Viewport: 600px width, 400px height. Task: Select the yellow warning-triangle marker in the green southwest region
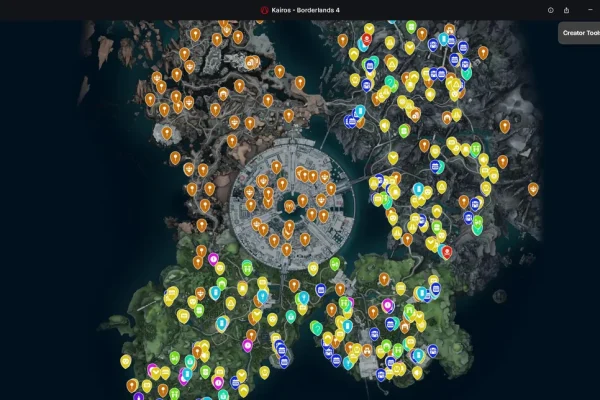coord(230,304)
